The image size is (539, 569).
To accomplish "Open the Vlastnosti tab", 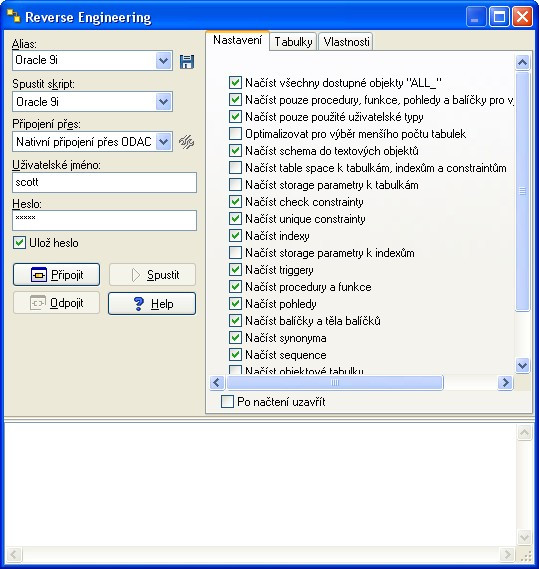I will click(x=346, y=42).
